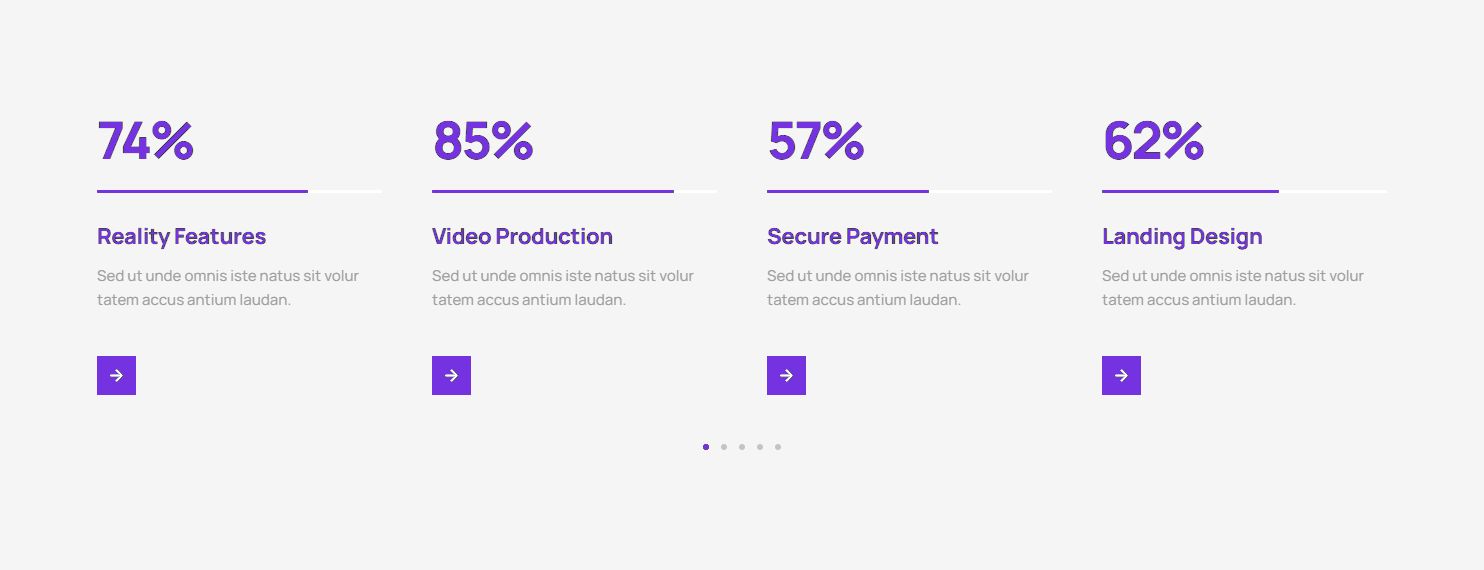1484x570 pixels.
Task: Go to the second carousel slide dot
Action: [724, 447]
